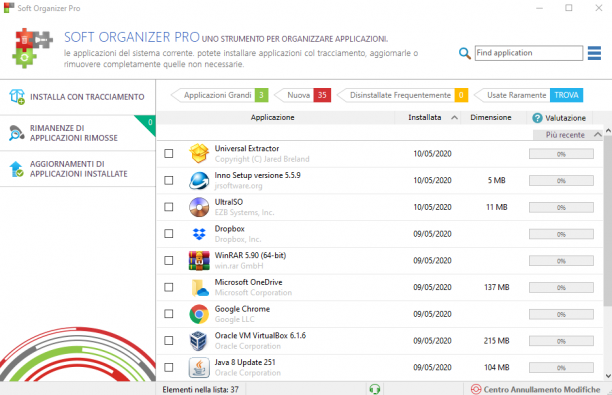Open Installa con Tracciamento section
This screenshot has height=395, width=612.
[x=78, y=97]
